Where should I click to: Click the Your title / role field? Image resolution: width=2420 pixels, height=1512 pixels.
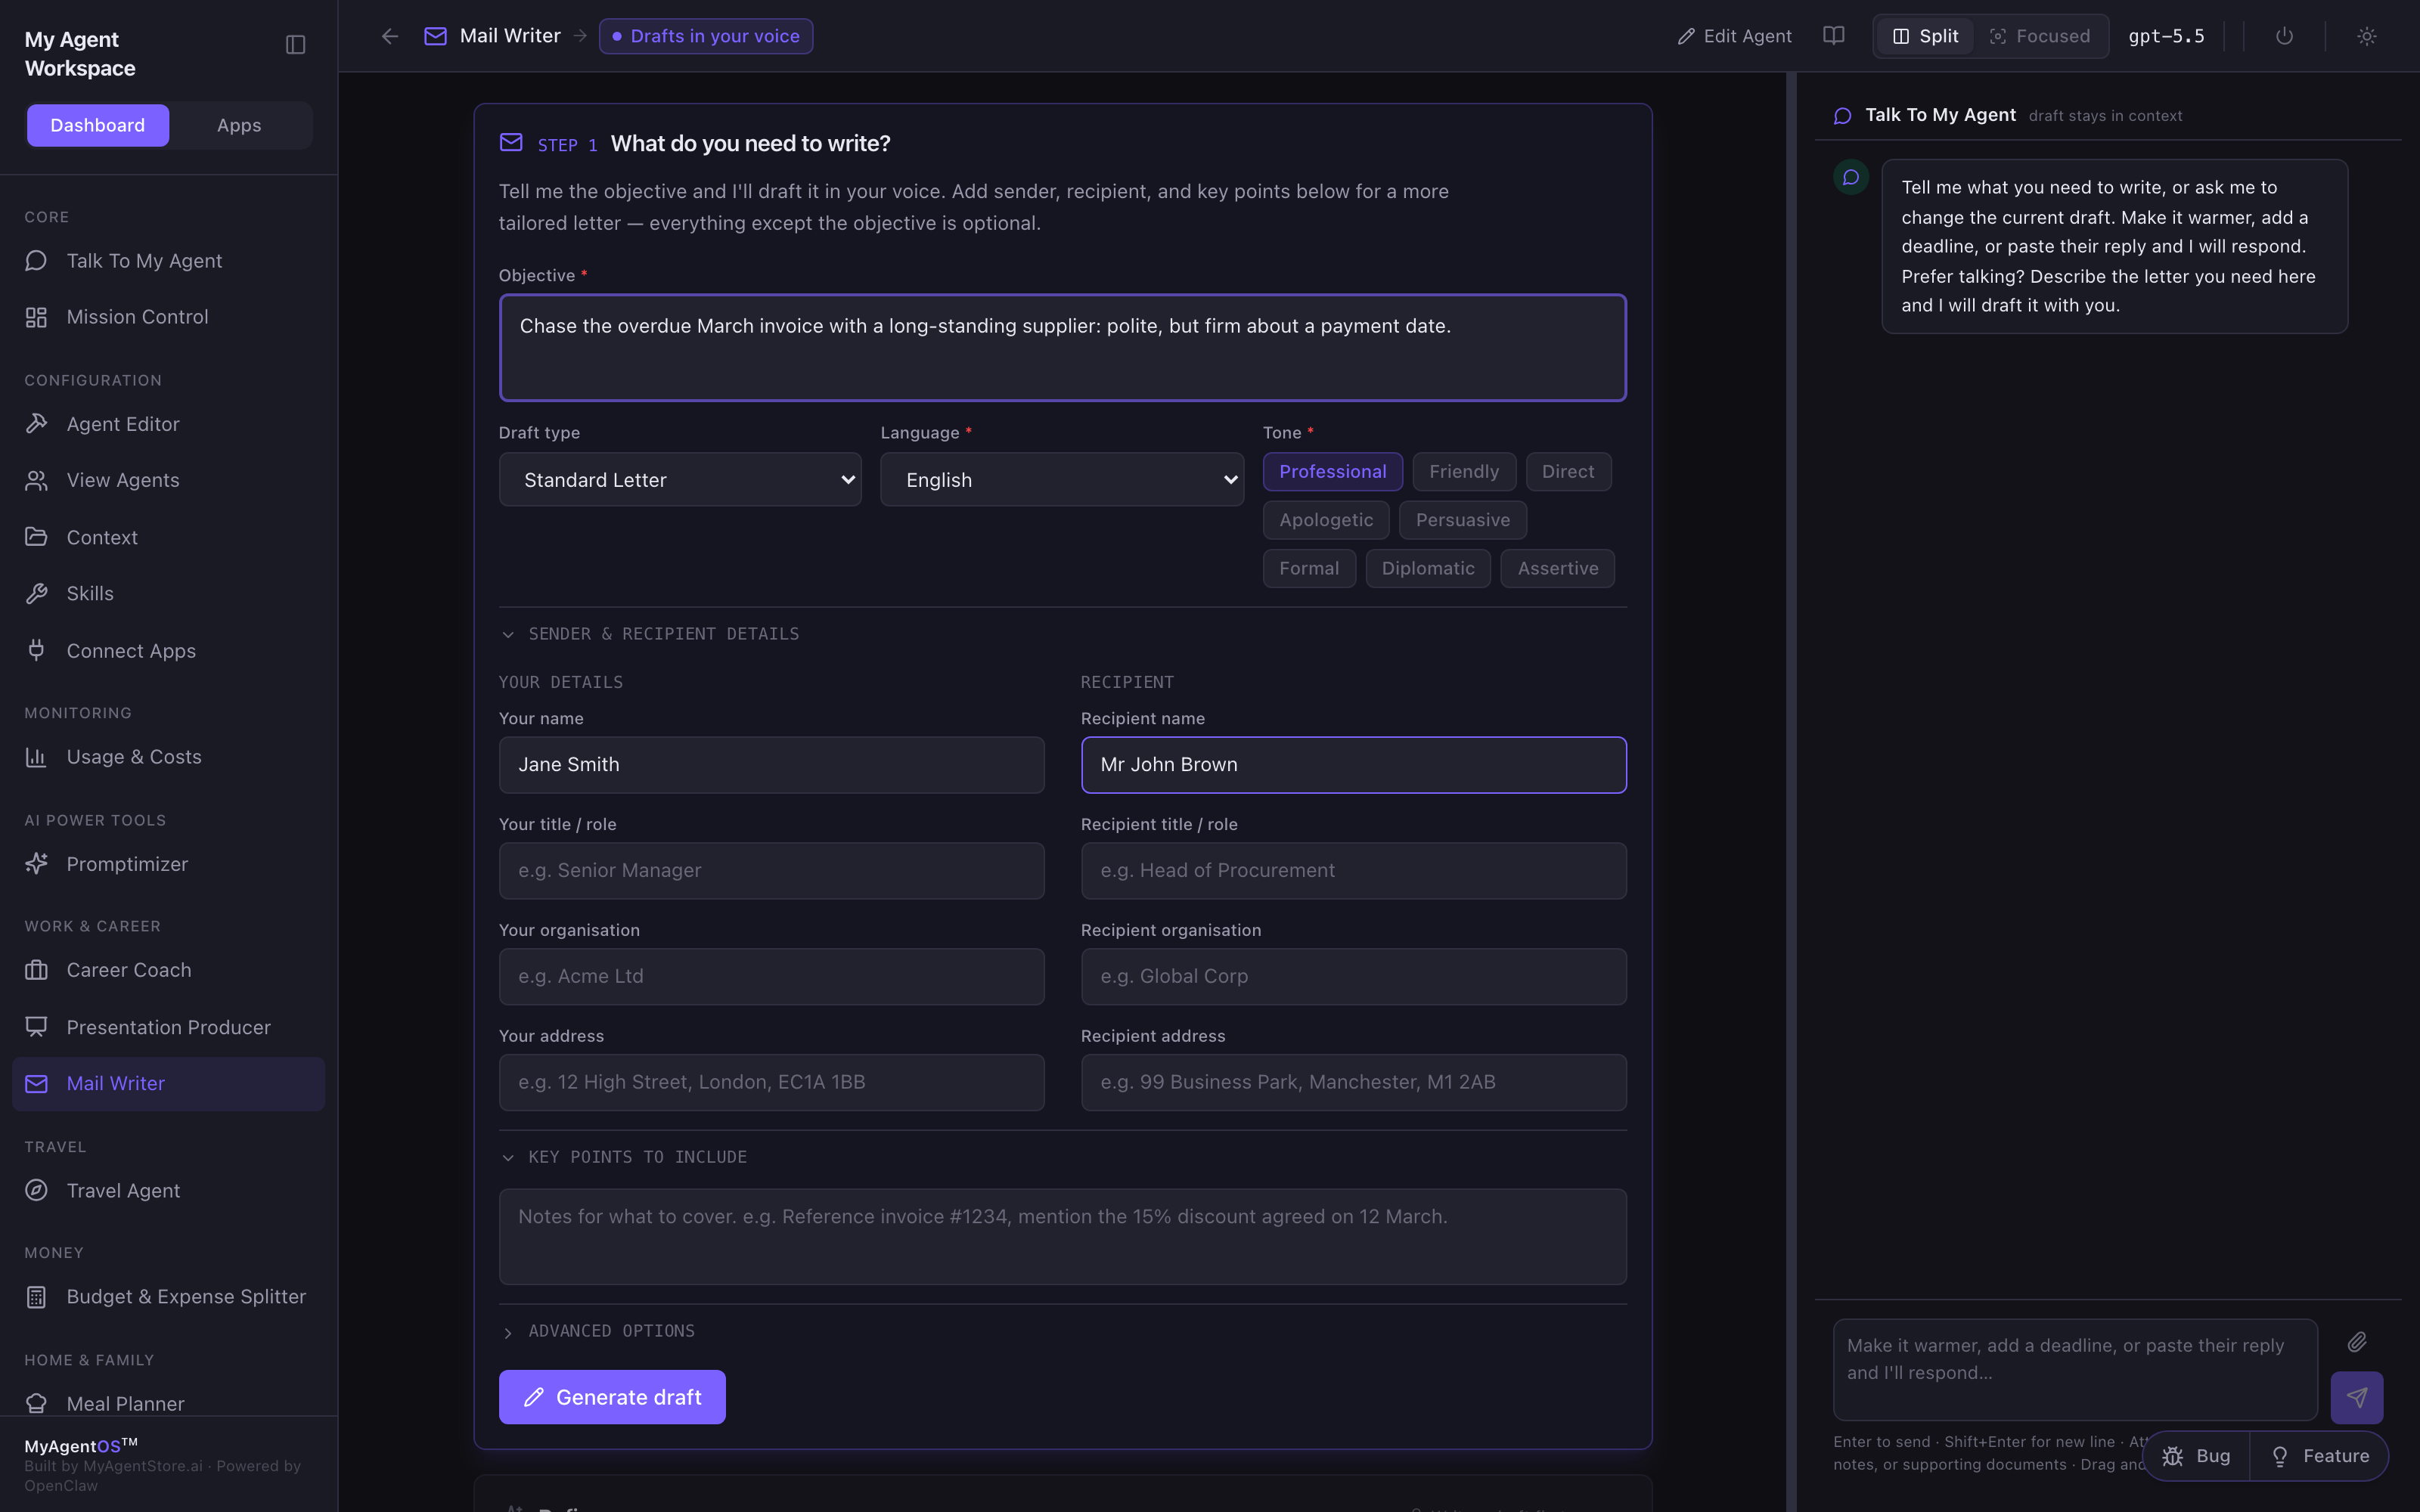(771, 871)
